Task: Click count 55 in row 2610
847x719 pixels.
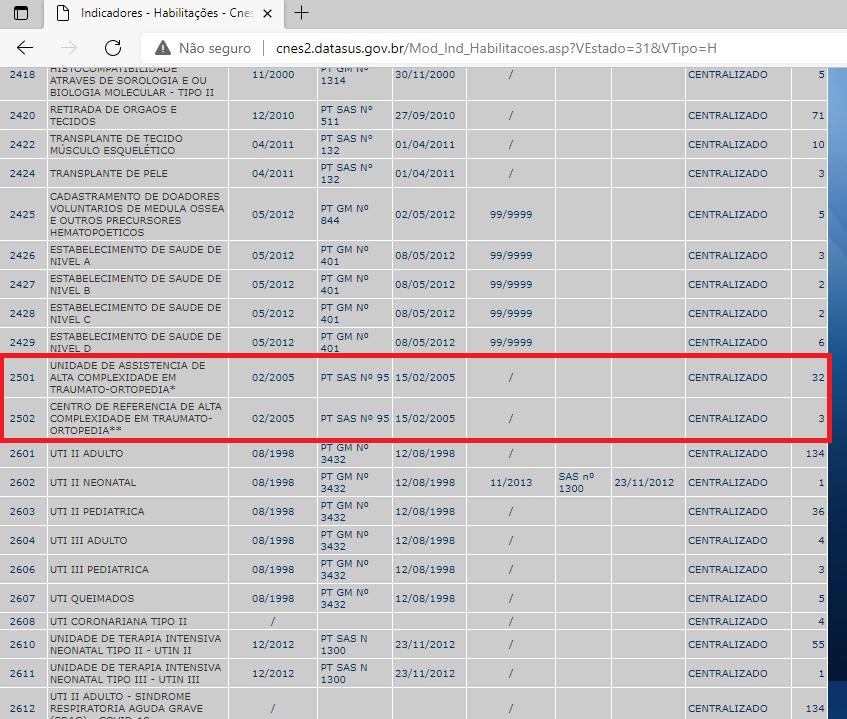Action: [818, 645]
